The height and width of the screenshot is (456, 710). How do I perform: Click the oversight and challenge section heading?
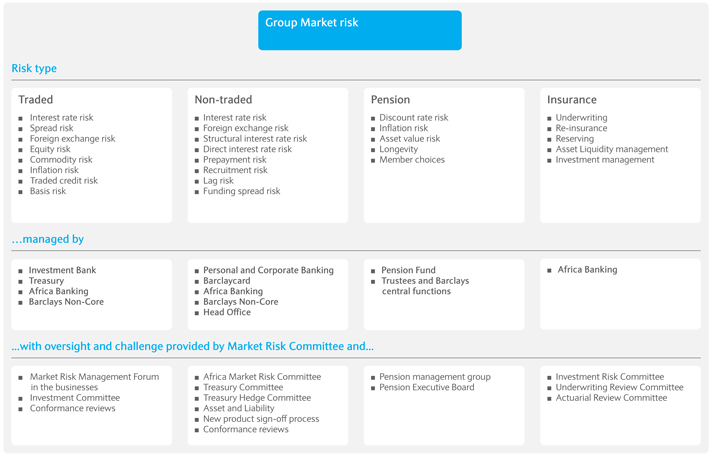(x=192, y=346)
